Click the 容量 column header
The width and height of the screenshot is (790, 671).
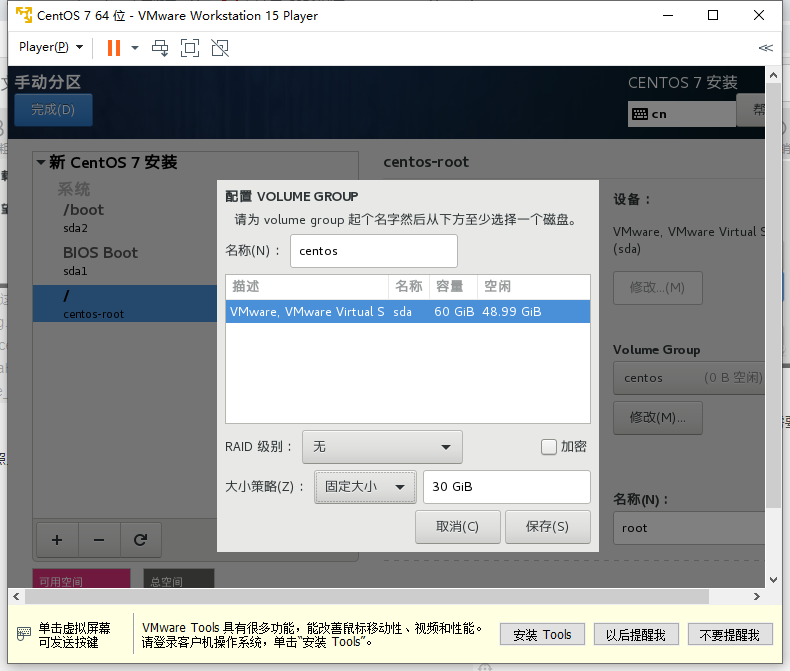coord(453,286)
